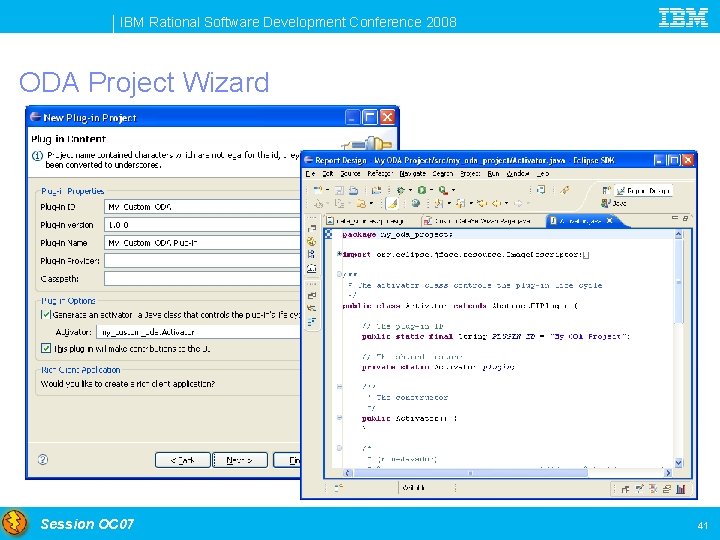Toggle the Generate an activator checkbox
720x540 pixels.
coord(45,315)
